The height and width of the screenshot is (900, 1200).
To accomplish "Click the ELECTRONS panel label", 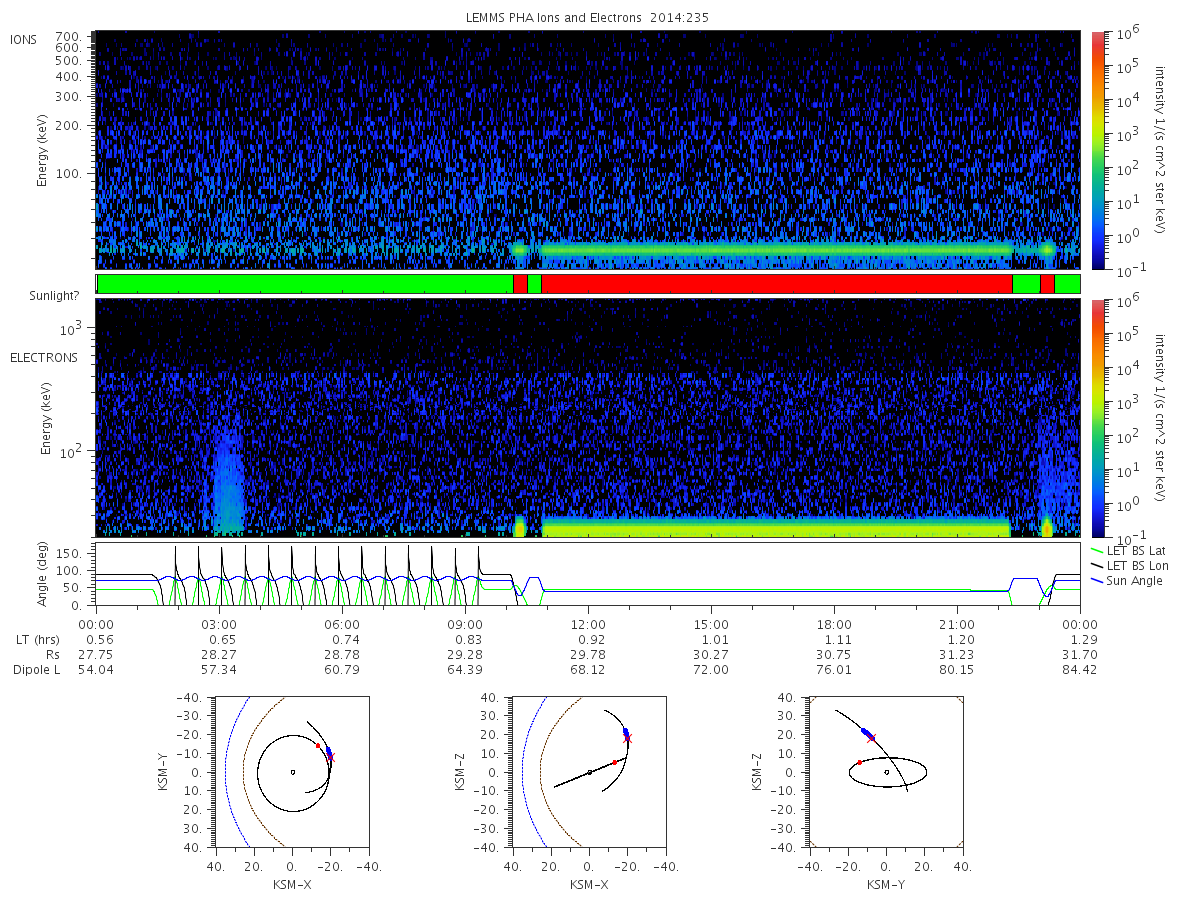I will pos(44,357).
